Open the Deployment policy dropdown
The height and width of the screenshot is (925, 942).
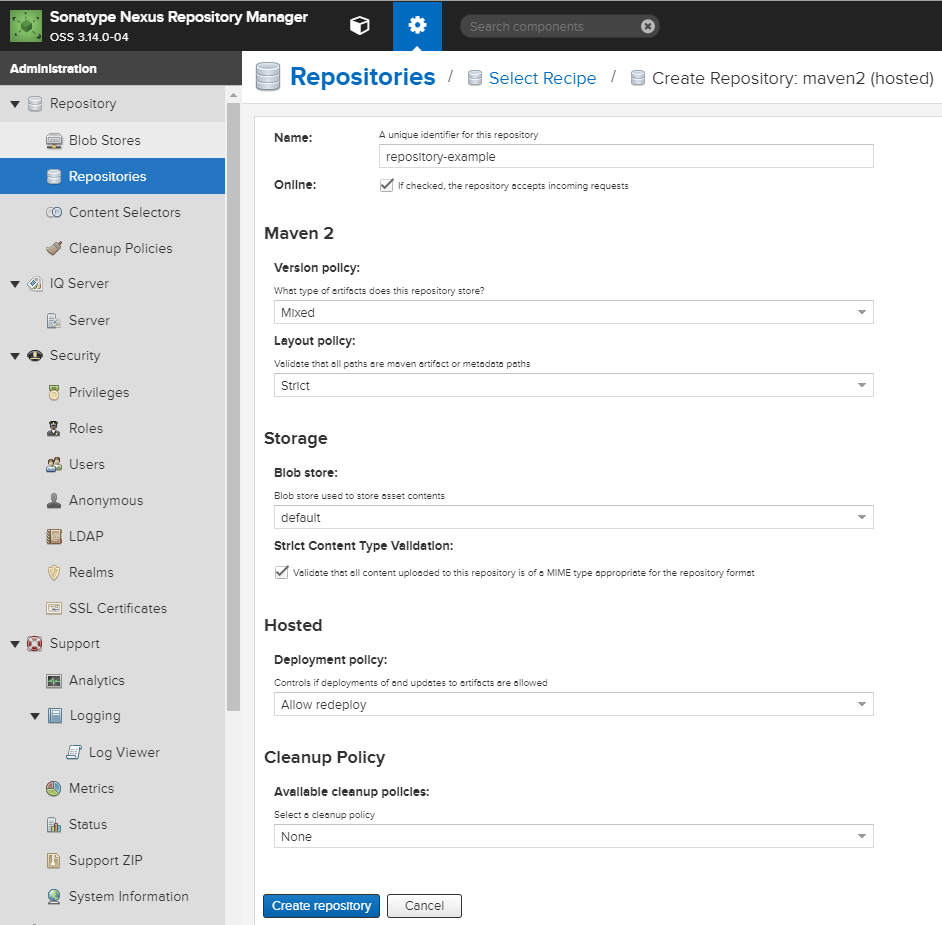(x=573, y=704)
